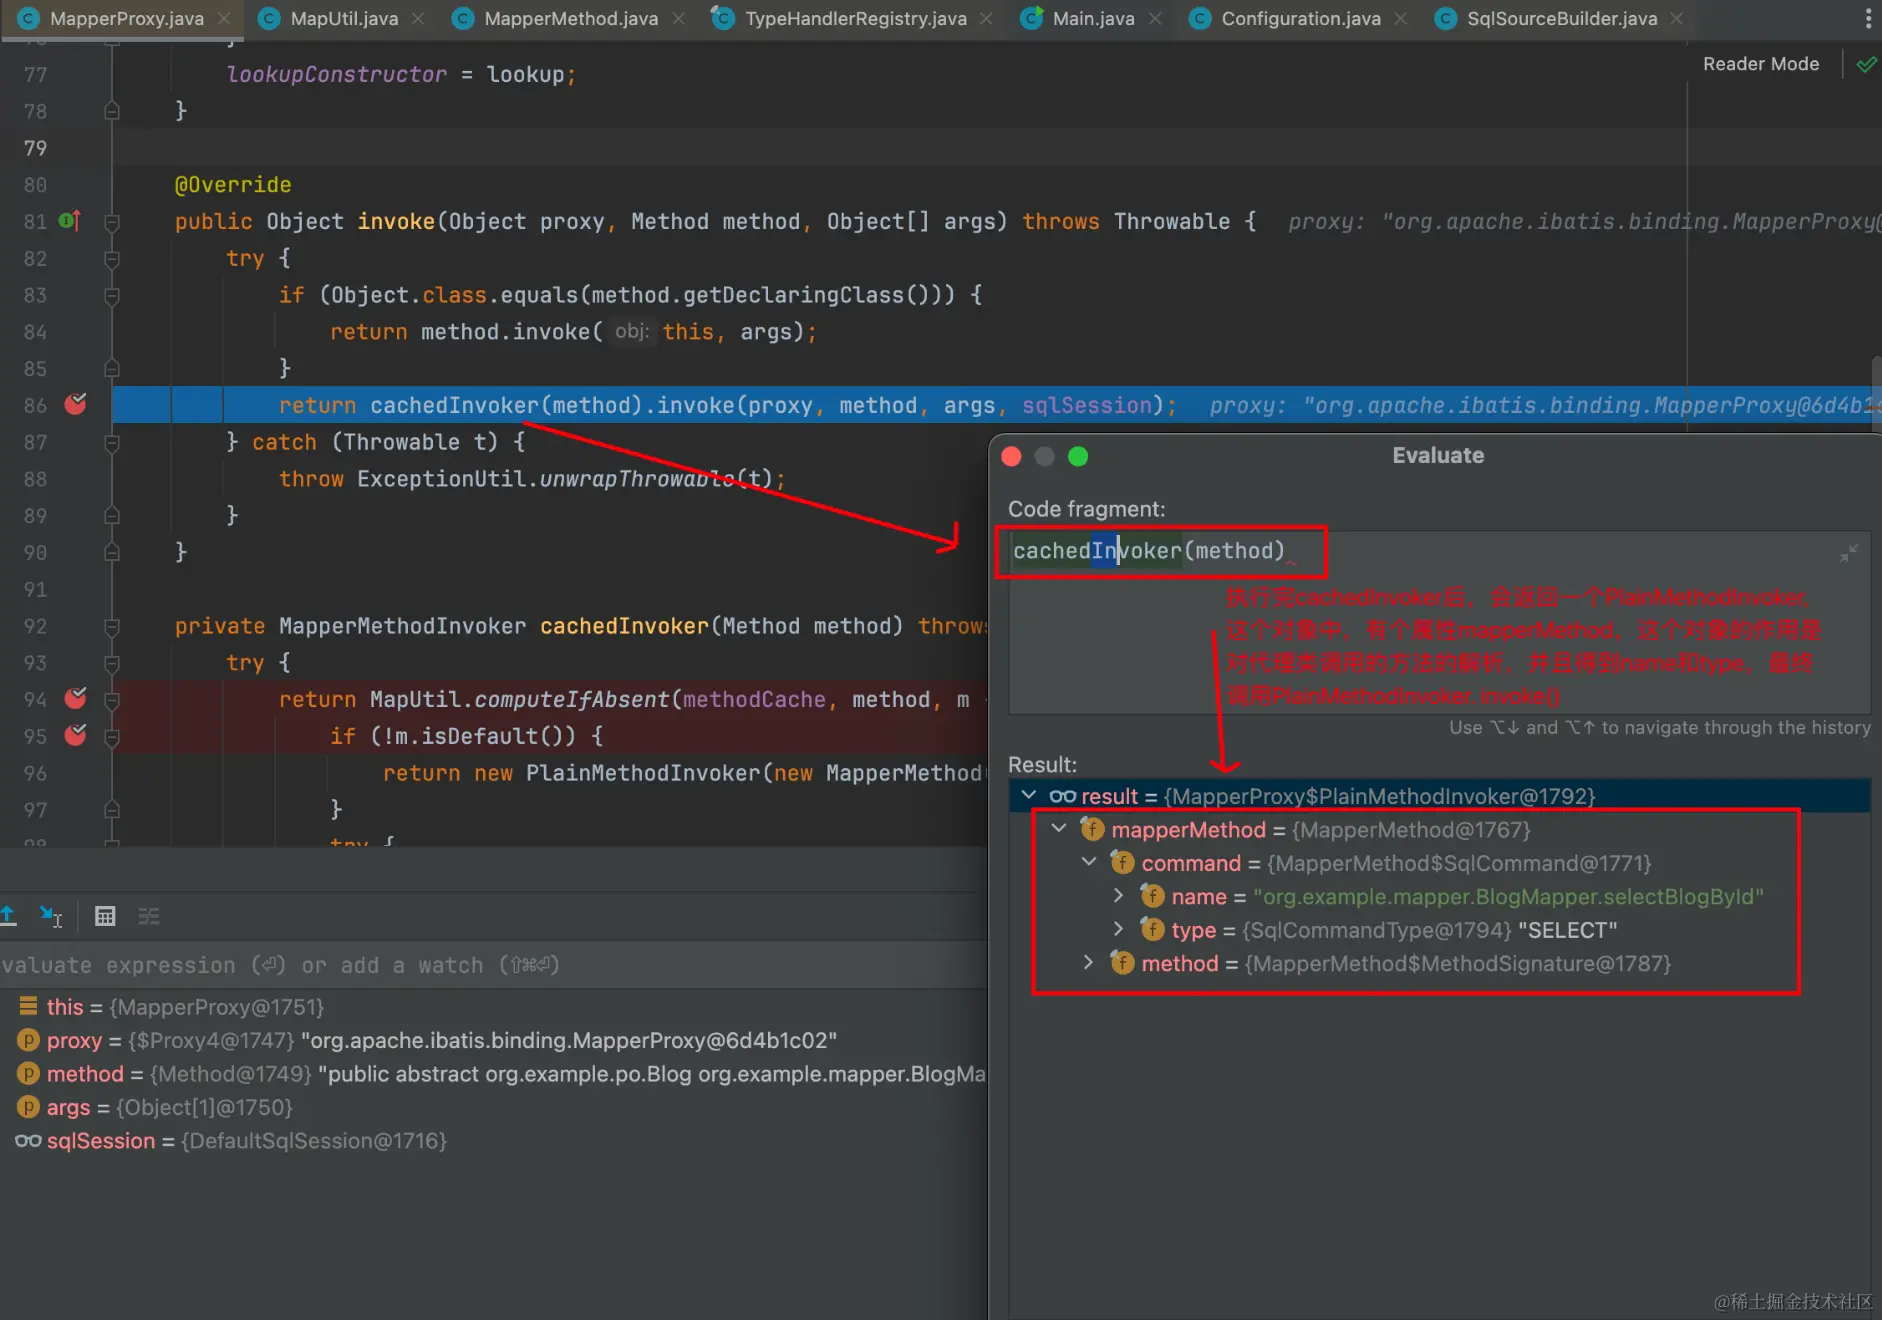Collapse the invoke method fold on line 81
The image size is (1882, 1320).
pos(112,222)
